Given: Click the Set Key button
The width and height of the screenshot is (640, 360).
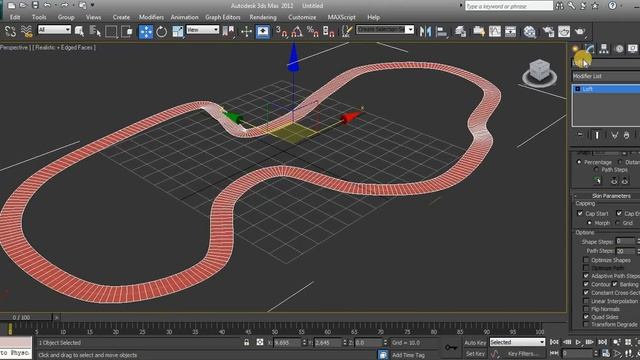Looking at the screenshot, I should pyautogui.click(x=476, y=353).
